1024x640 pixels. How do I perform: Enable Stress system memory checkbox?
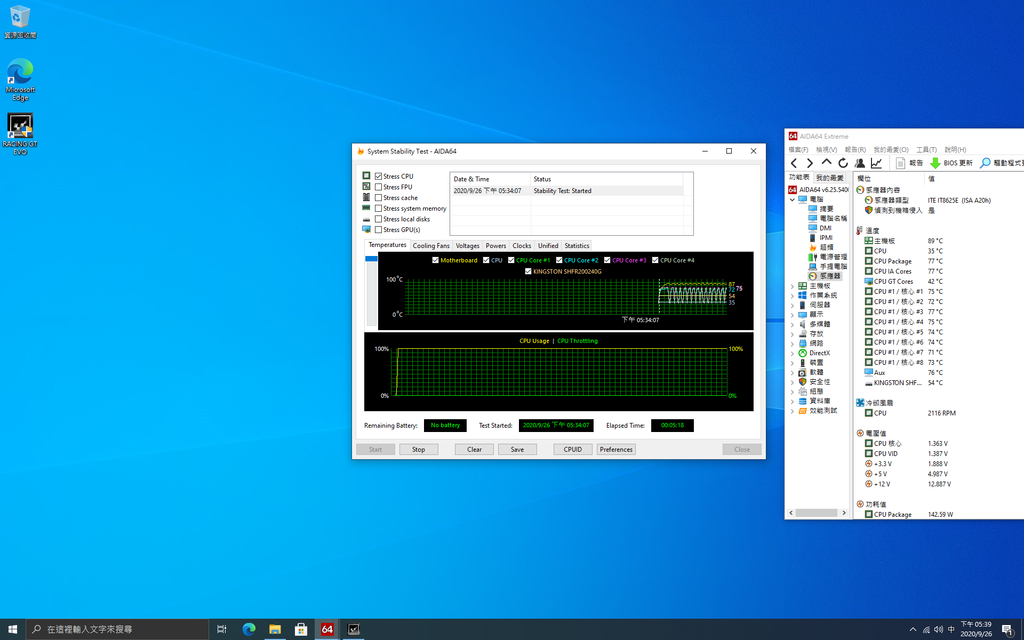[x=378, y=208]
